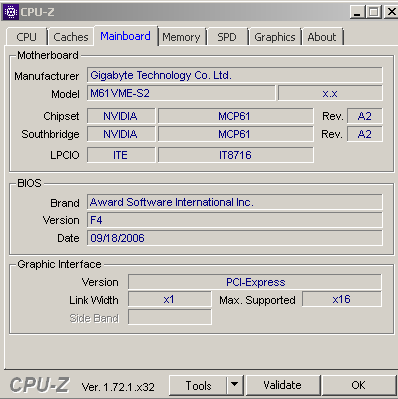Screen dimensions: 398x399
Task: Click the LPCIO vendor ITE field
Action: point(121,155)
